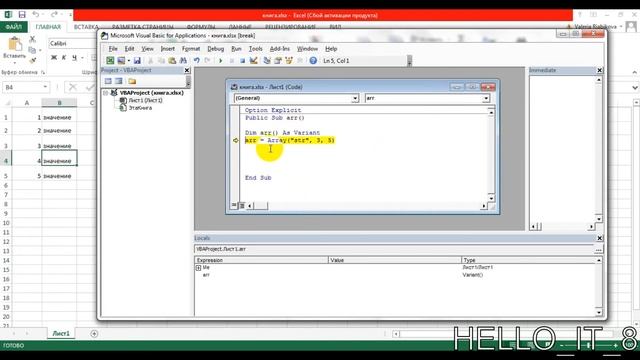Click Excel Cut scissors icon
This screenshot has height=360, width=640.
(32, 39)
